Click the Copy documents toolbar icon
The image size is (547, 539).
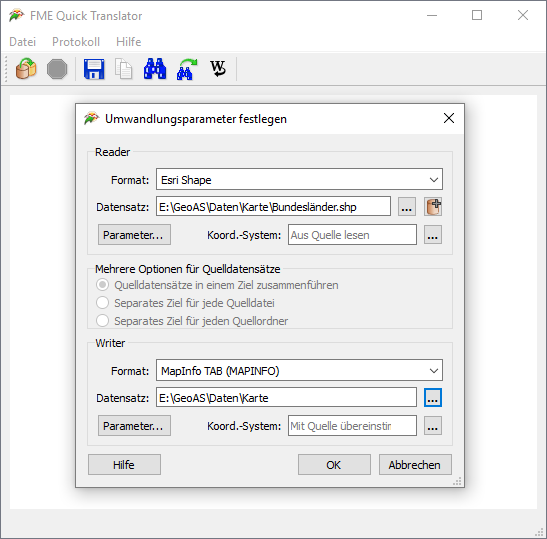click(x=123, y=69)
